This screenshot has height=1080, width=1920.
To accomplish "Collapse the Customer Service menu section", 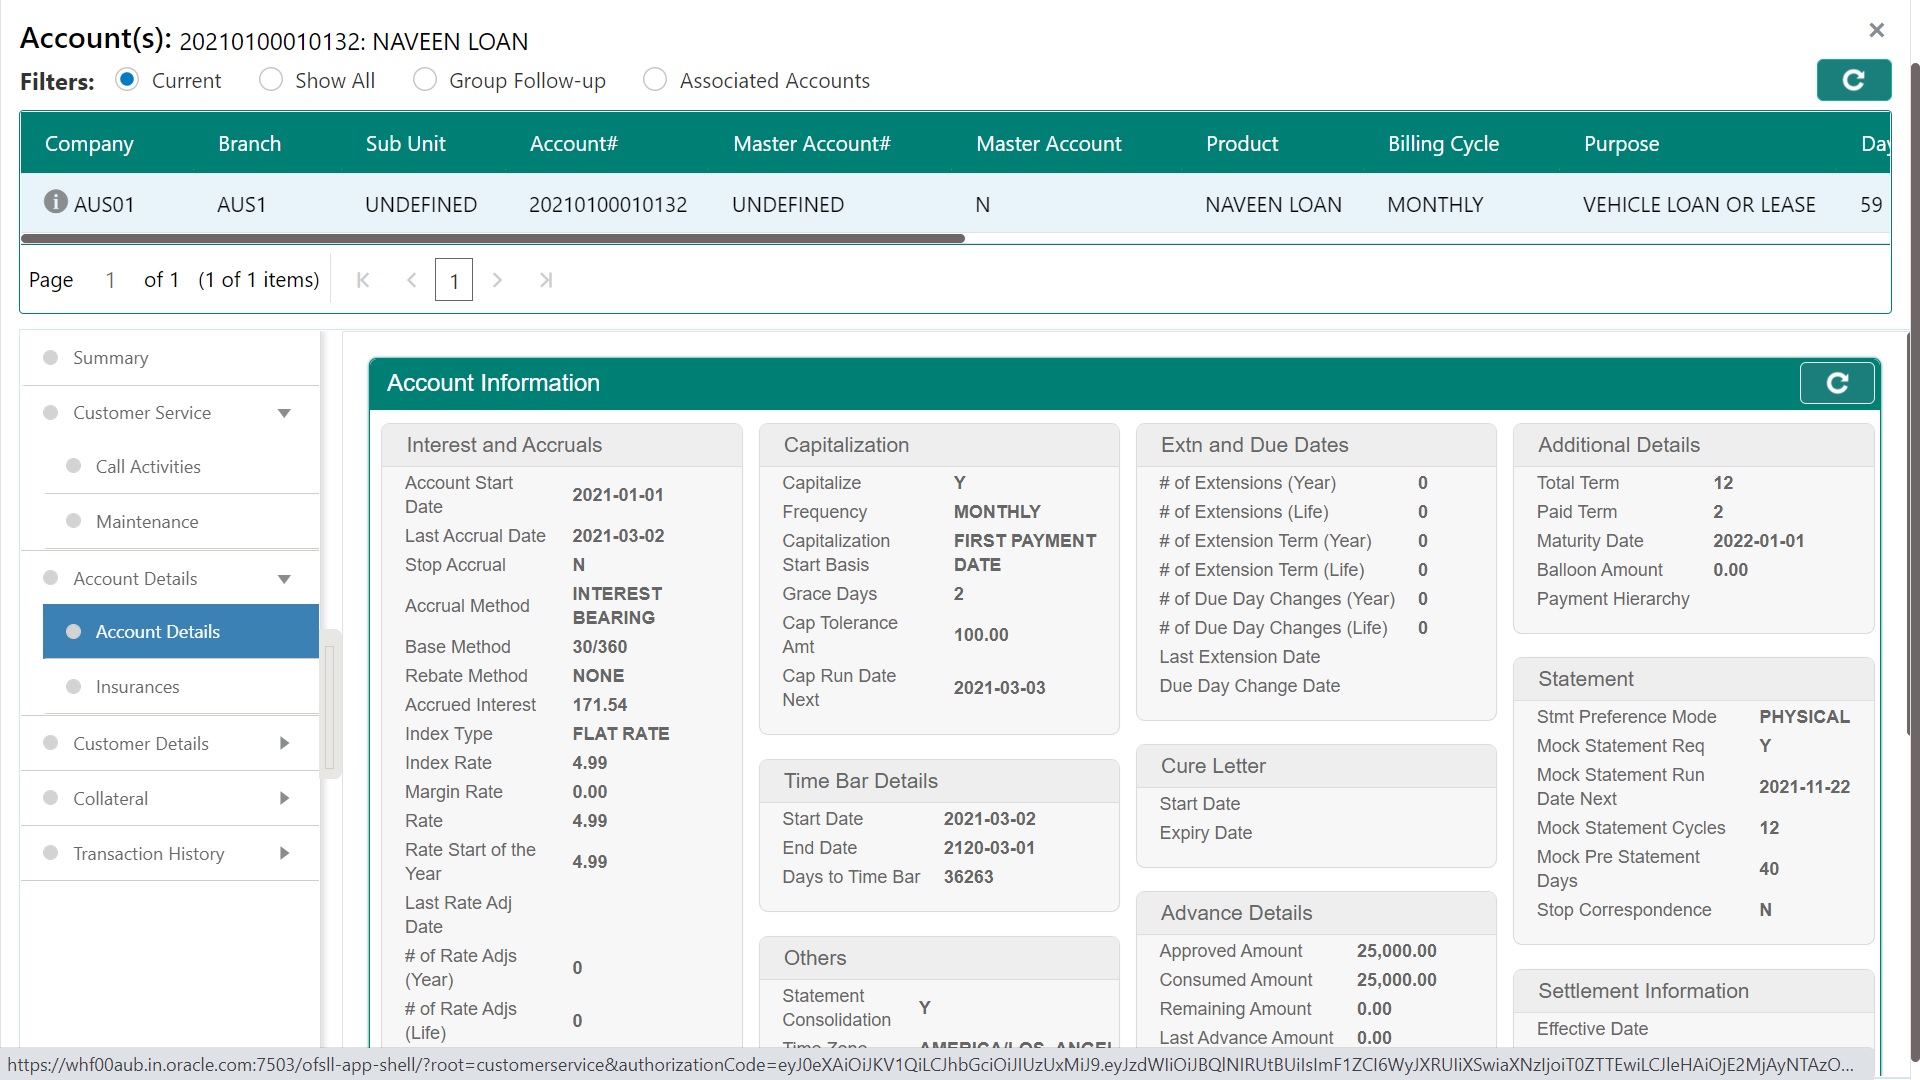I will pos(284,413).
